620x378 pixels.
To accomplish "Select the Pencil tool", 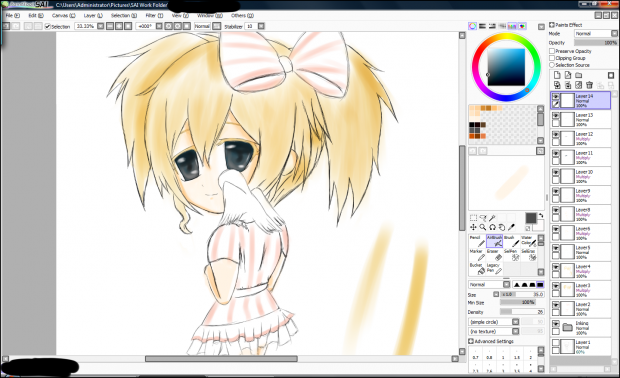I will [477, 241].
